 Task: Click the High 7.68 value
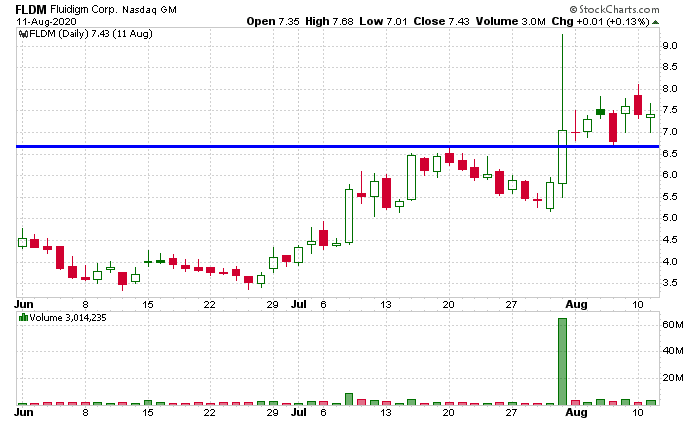pos(329,21)
